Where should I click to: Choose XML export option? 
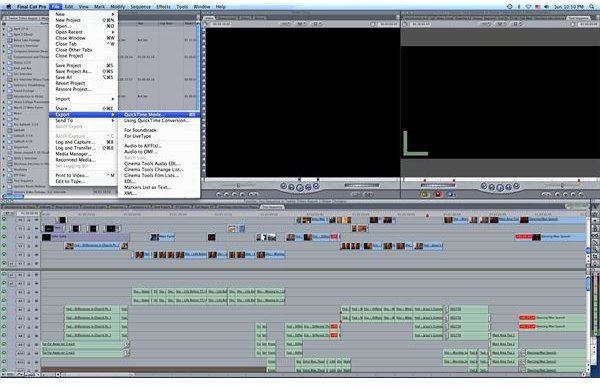coord(159,193)
